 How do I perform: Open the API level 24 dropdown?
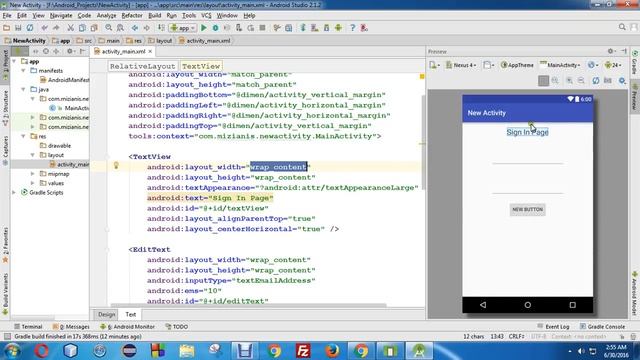[613, 65]
